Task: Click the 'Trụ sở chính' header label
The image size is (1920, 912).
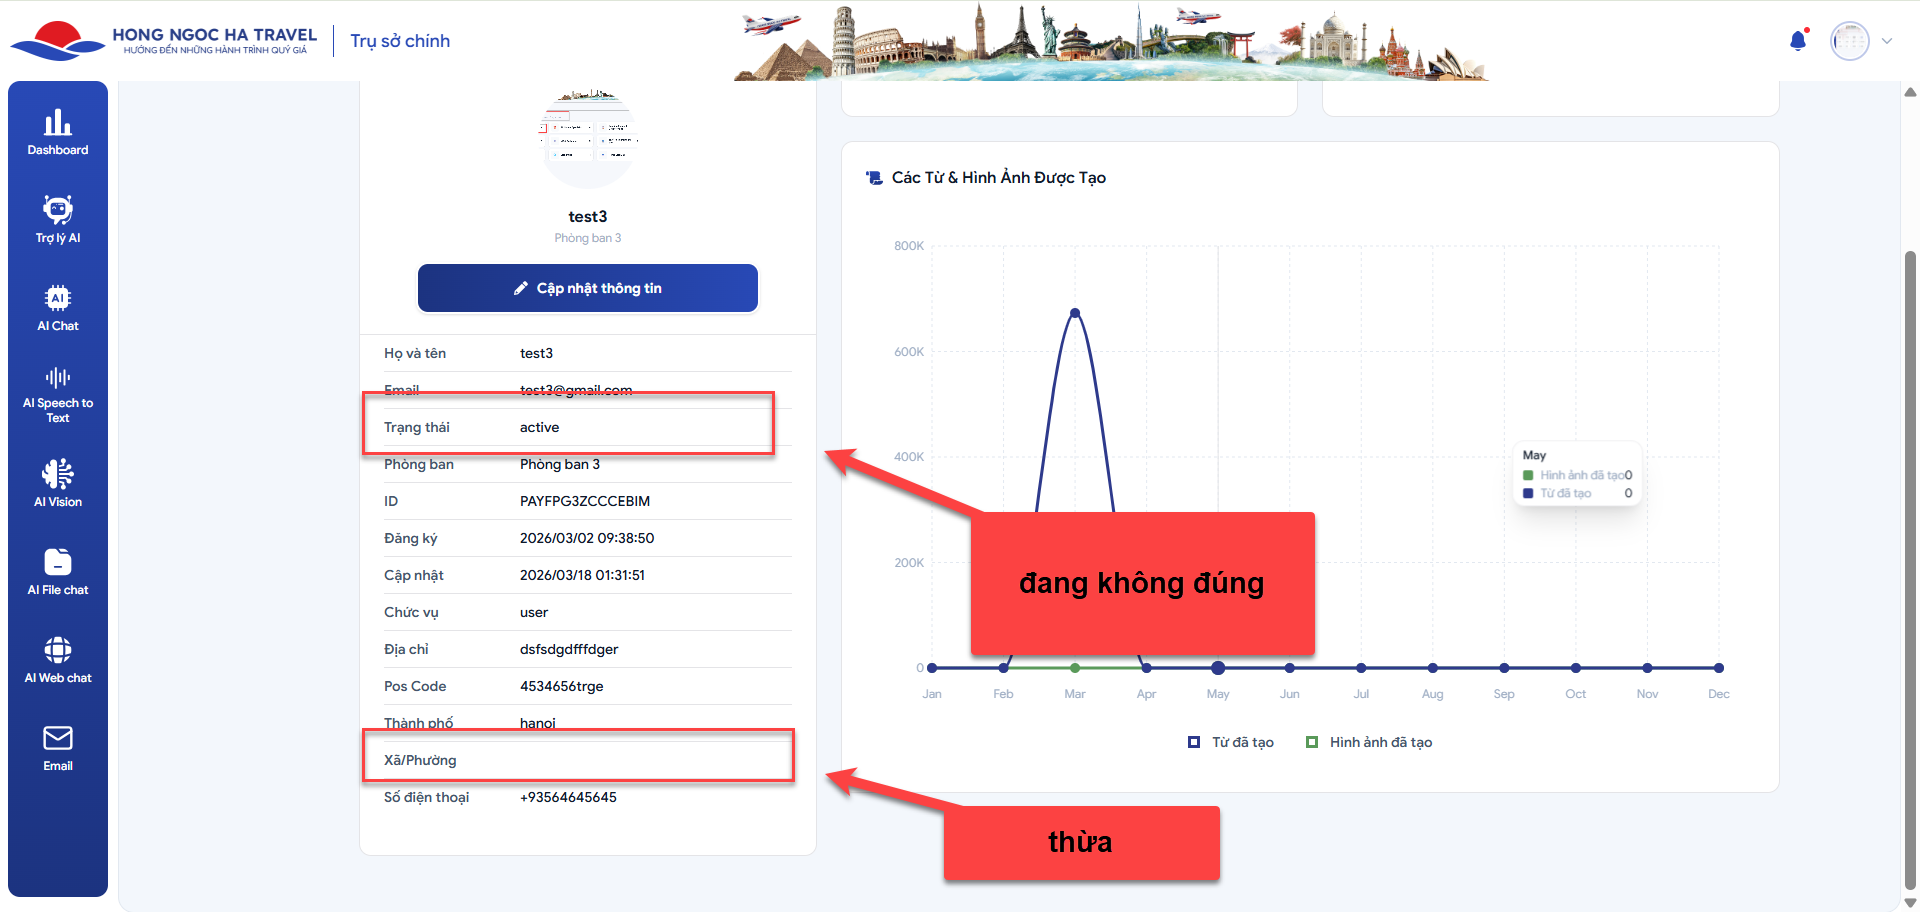Action: click(400, 41)
